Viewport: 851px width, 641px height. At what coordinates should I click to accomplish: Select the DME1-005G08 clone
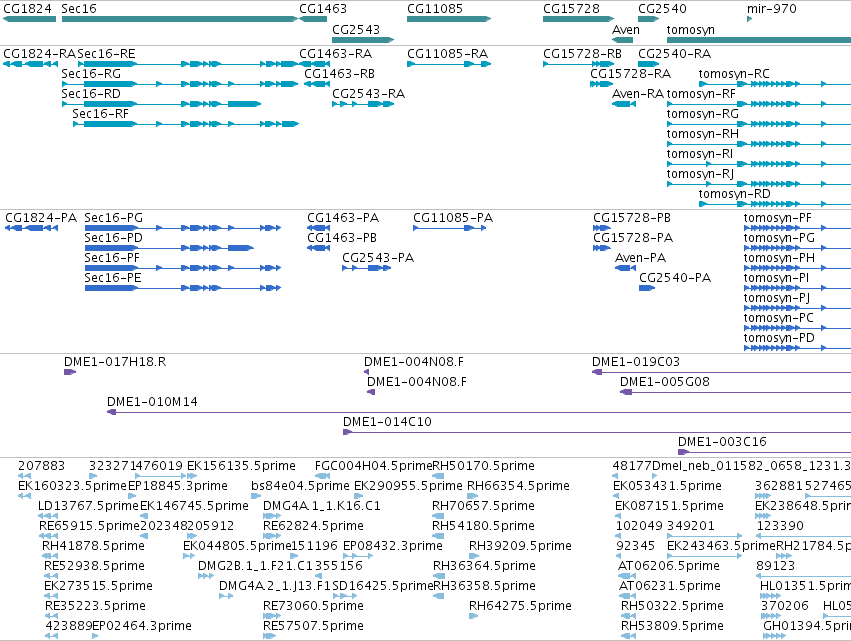(735, 392)
